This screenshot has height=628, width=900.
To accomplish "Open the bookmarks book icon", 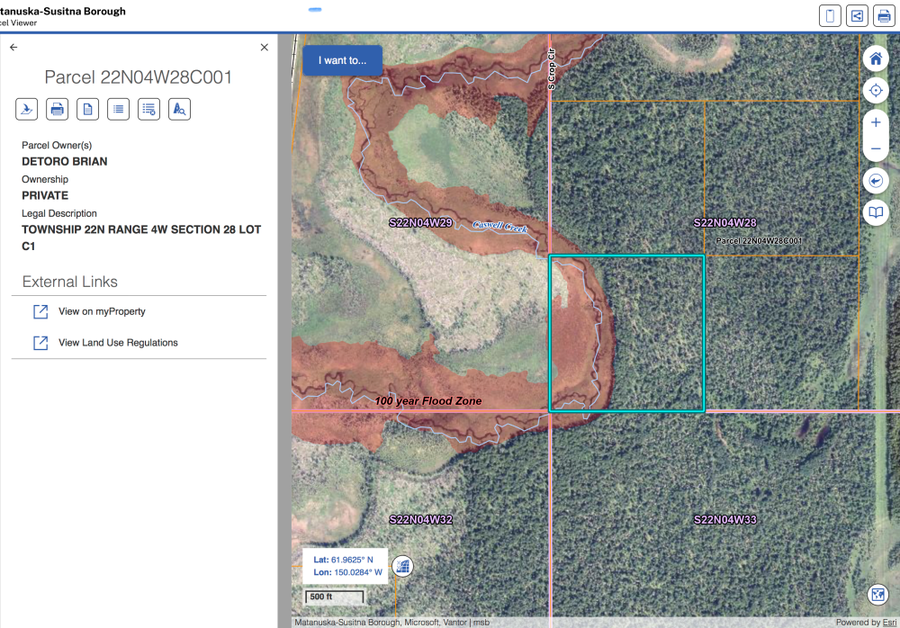I will [875, 213].
